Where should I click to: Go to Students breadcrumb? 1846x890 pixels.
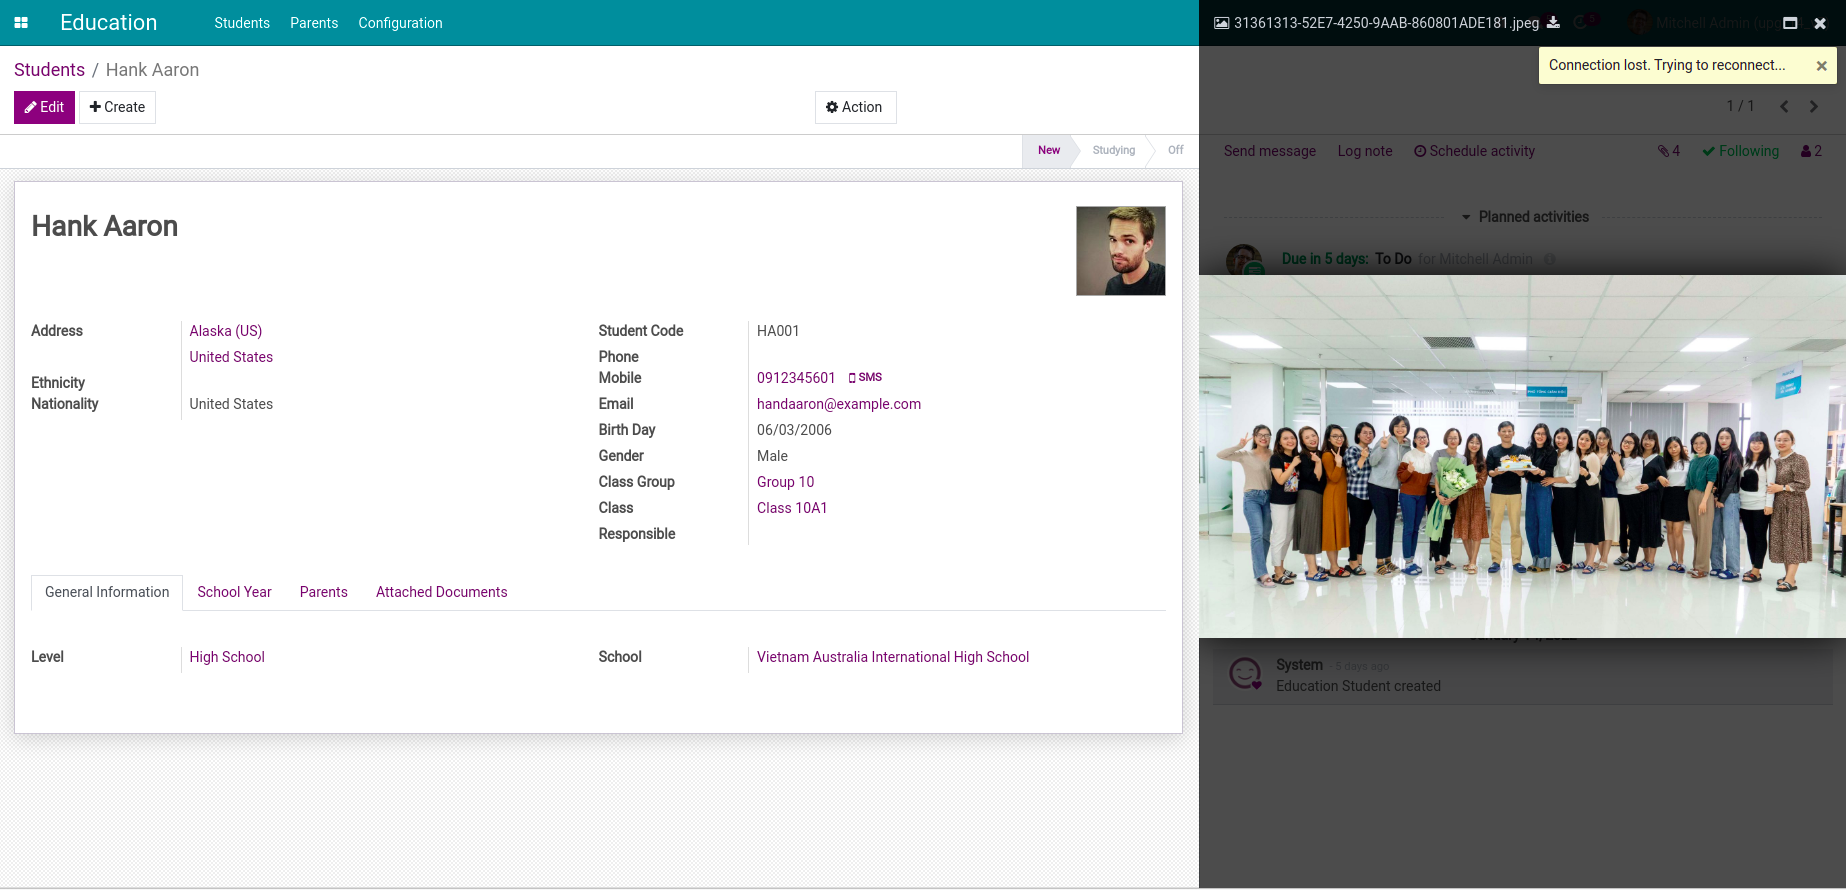(49, 70)
